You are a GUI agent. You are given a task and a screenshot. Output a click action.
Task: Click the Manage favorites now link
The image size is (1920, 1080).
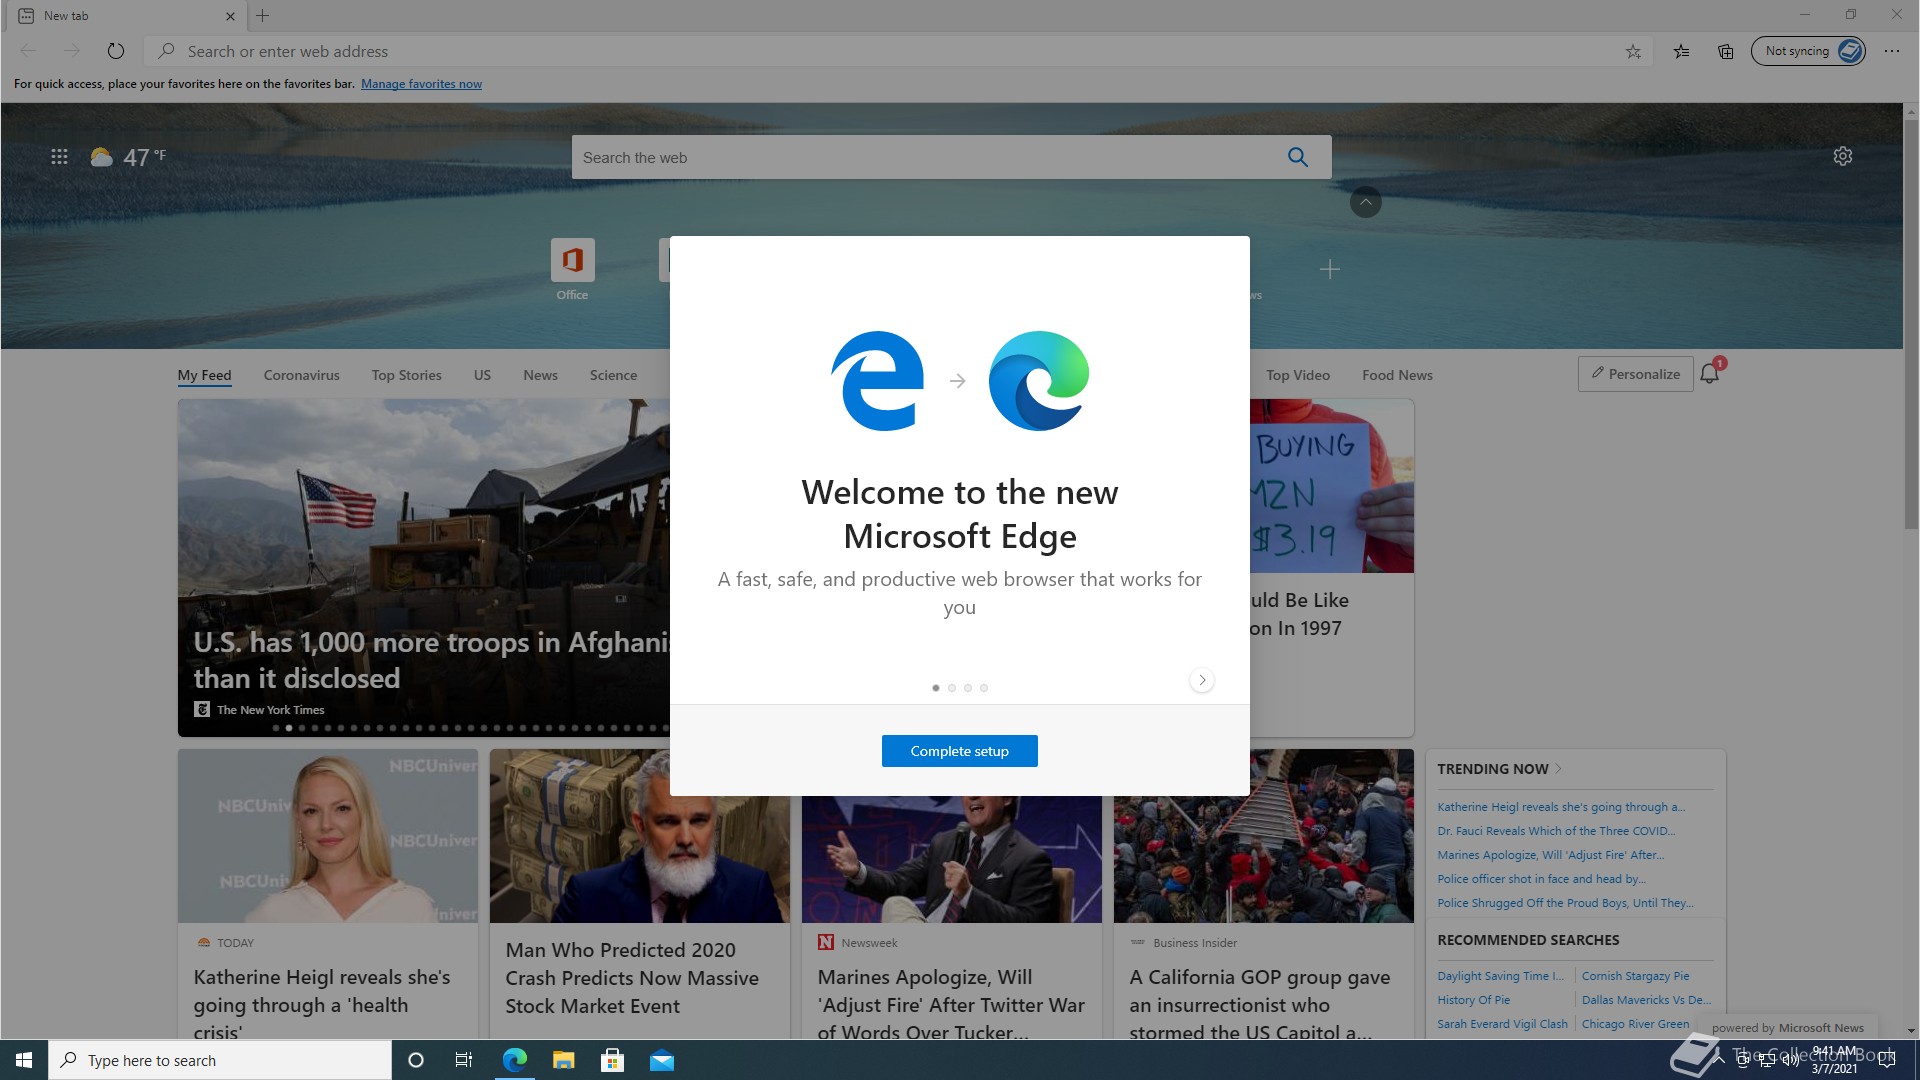tap(421, 84)
